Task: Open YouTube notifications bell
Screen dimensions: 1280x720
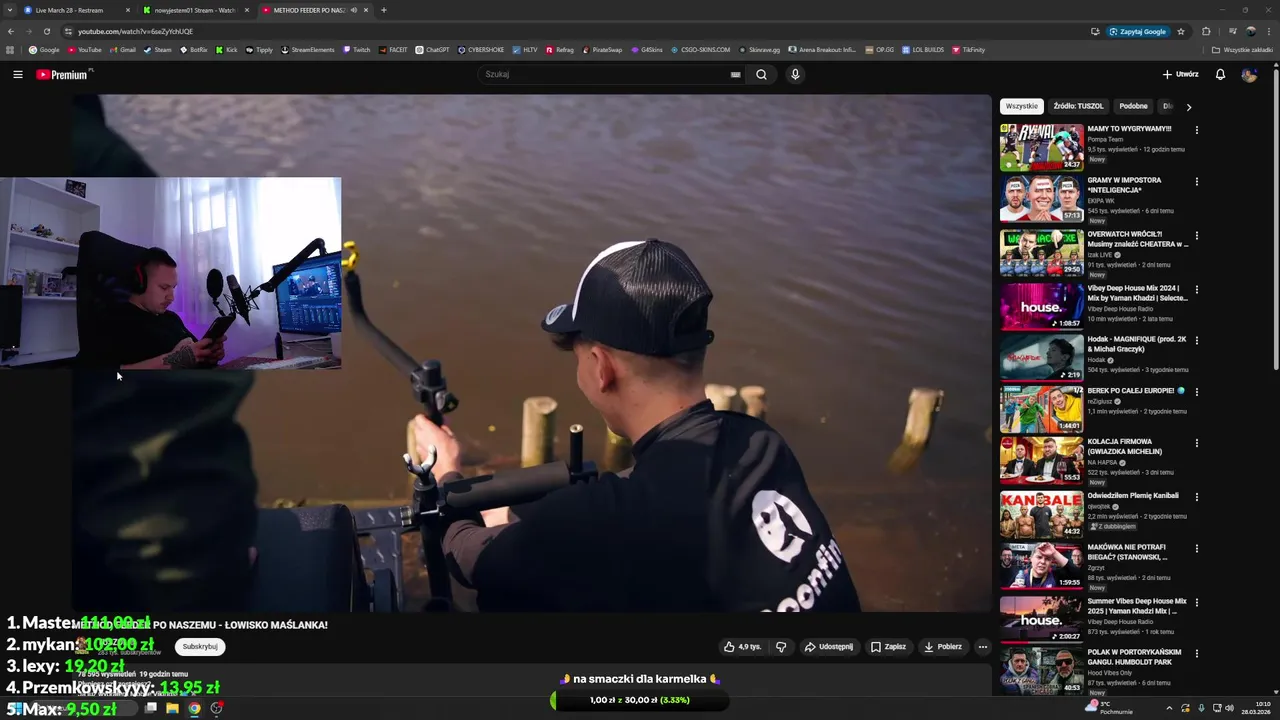Action: point(1220,74)
